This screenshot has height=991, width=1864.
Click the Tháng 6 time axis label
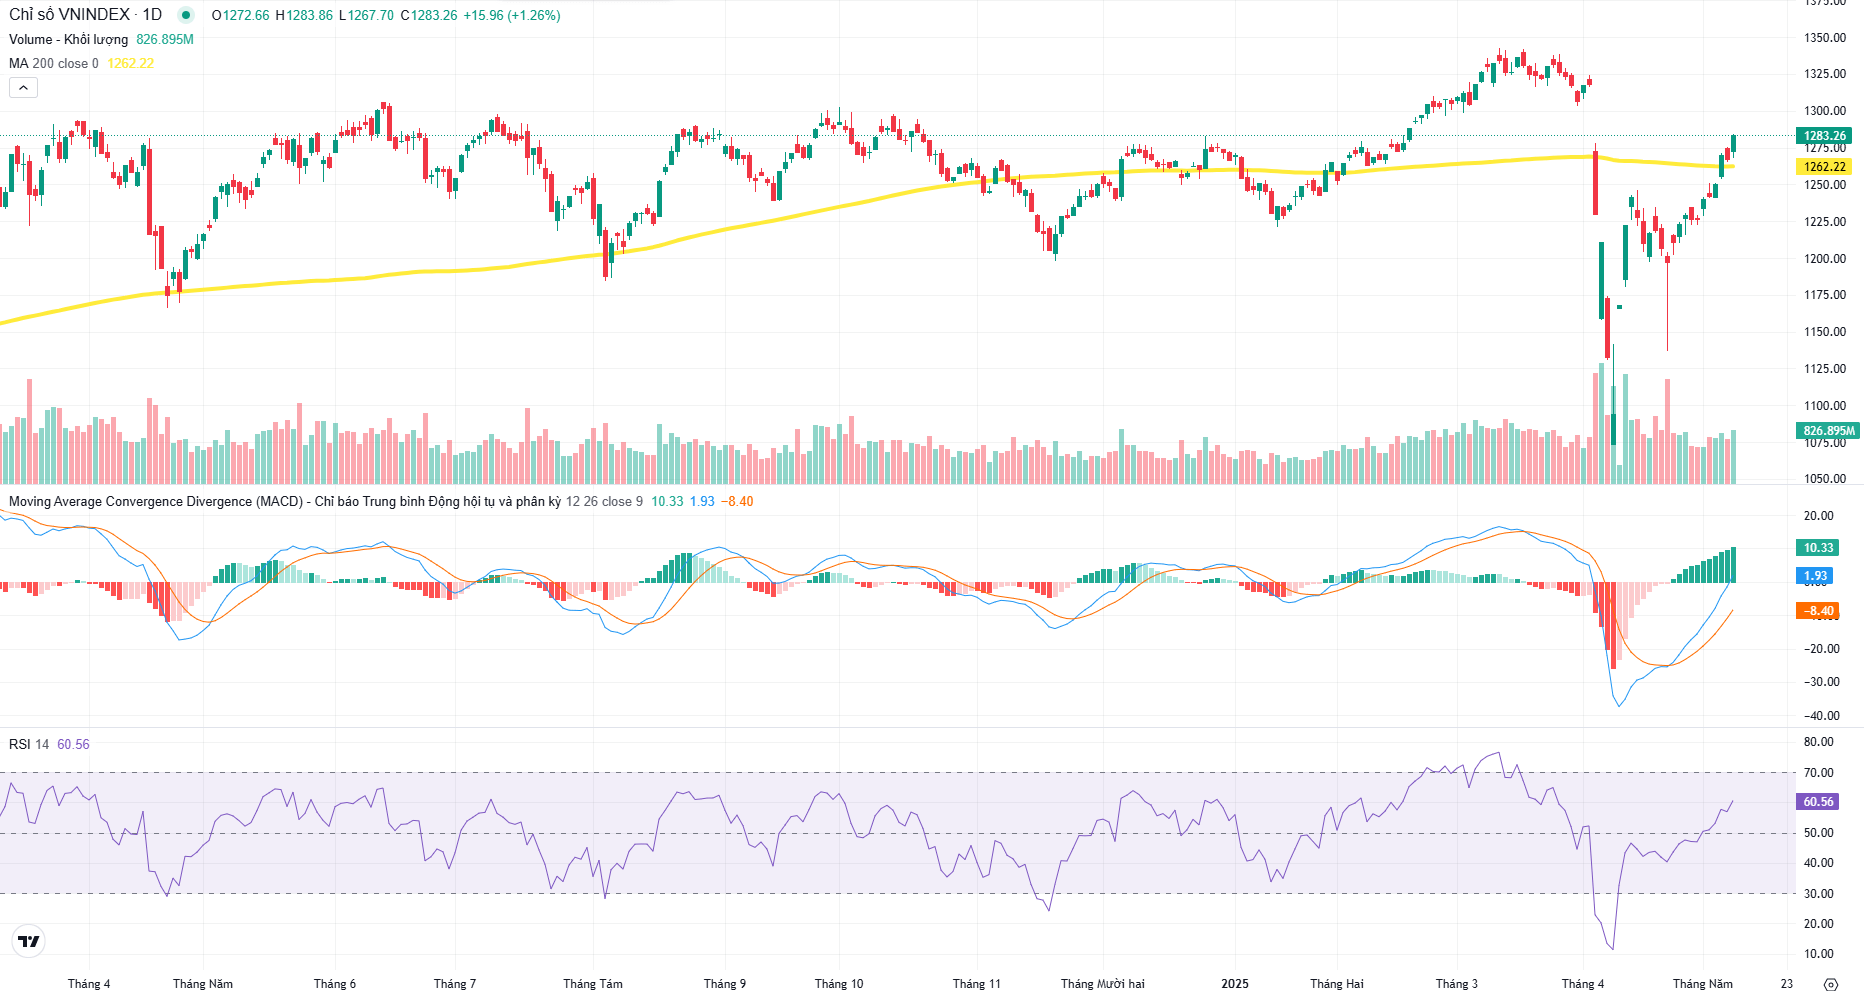(x=335, y=984)
